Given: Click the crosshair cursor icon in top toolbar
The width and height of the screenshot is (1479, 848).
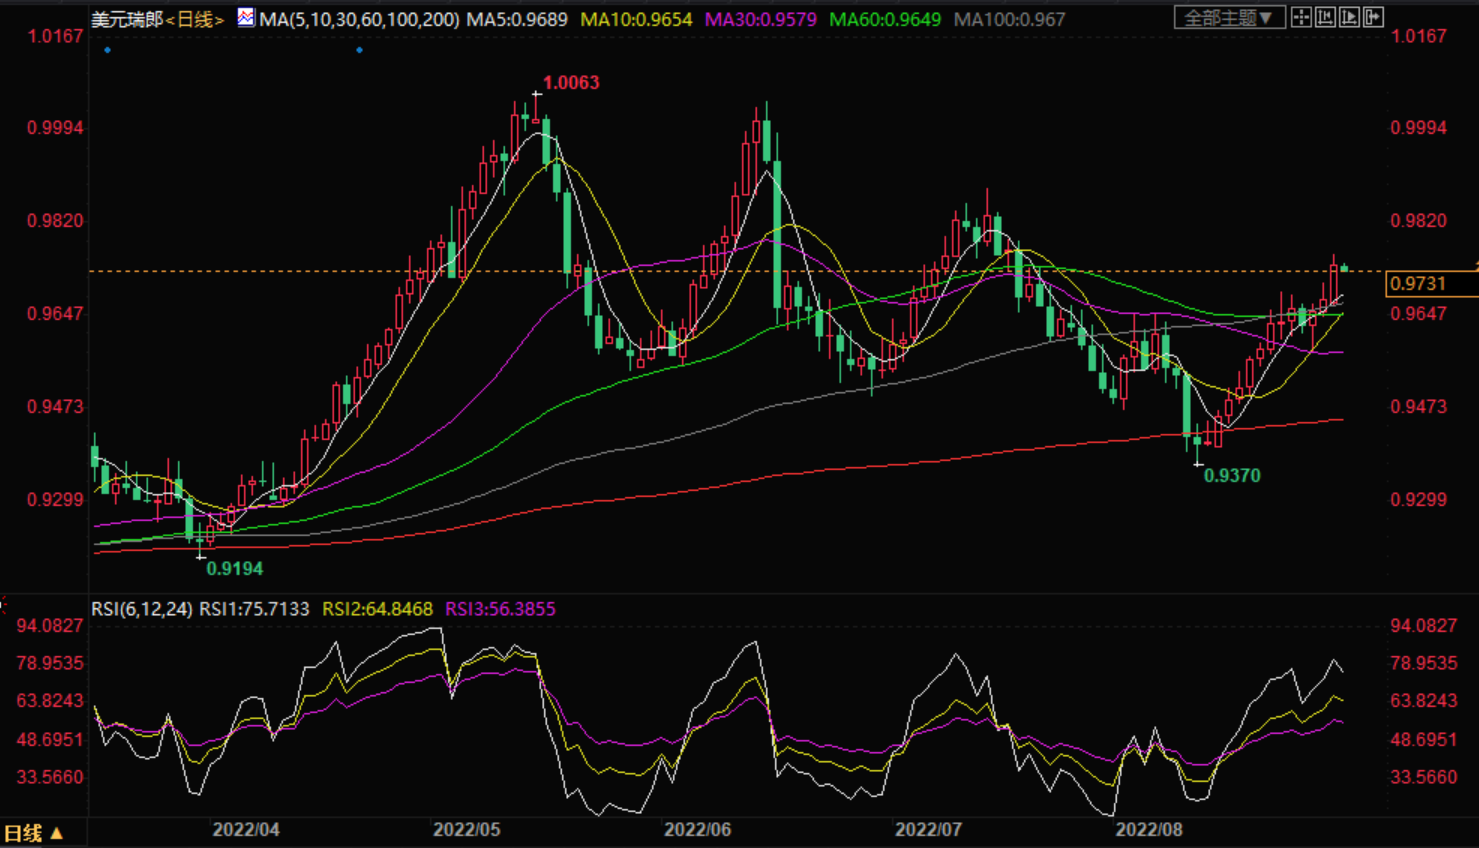Looking at the screenshot, I should pyautogui.click(x=1301, y=17).
